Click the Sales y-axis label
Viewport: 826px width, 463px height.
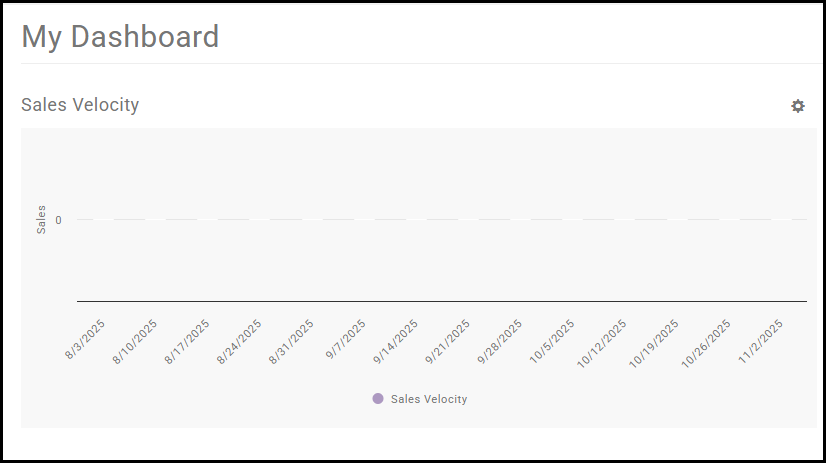(x=41, y=219)
